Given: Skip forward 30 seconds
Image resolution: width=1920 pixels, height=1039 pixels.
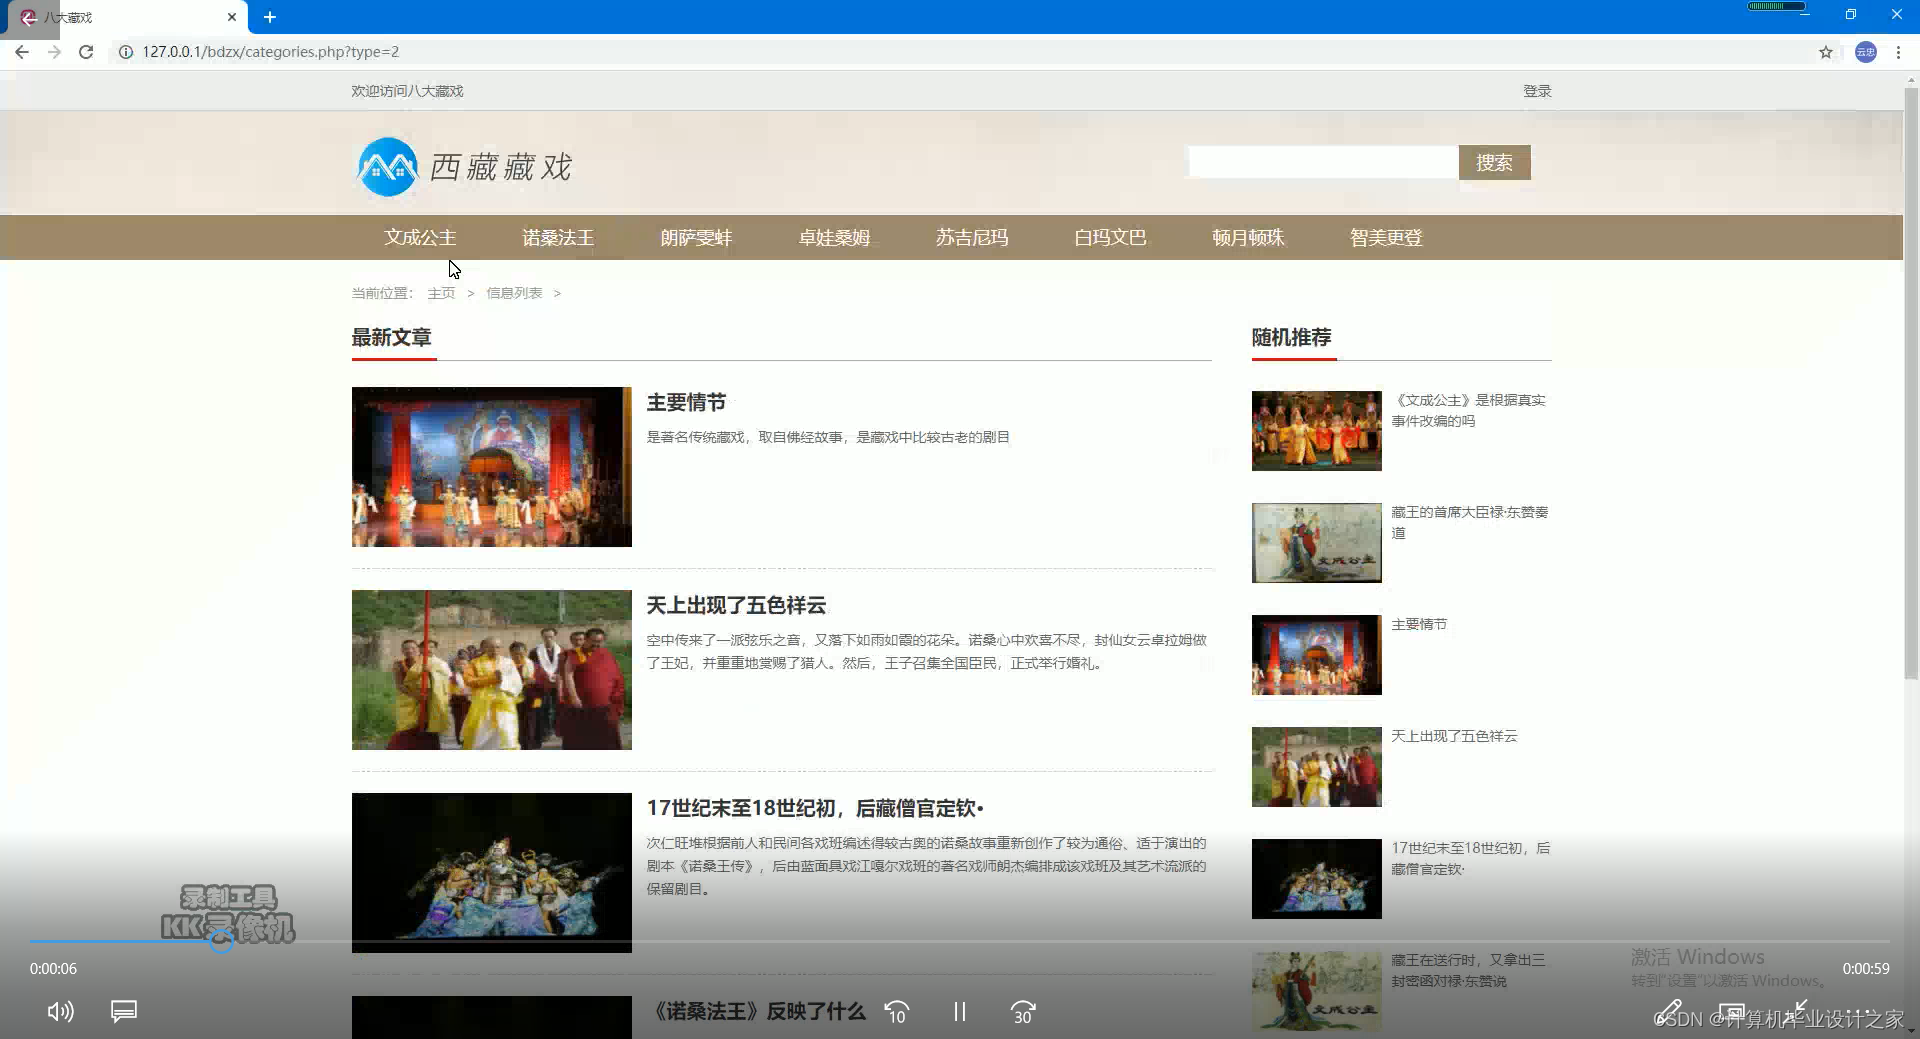Looking at the screenshot, I should (1023, 1012).
